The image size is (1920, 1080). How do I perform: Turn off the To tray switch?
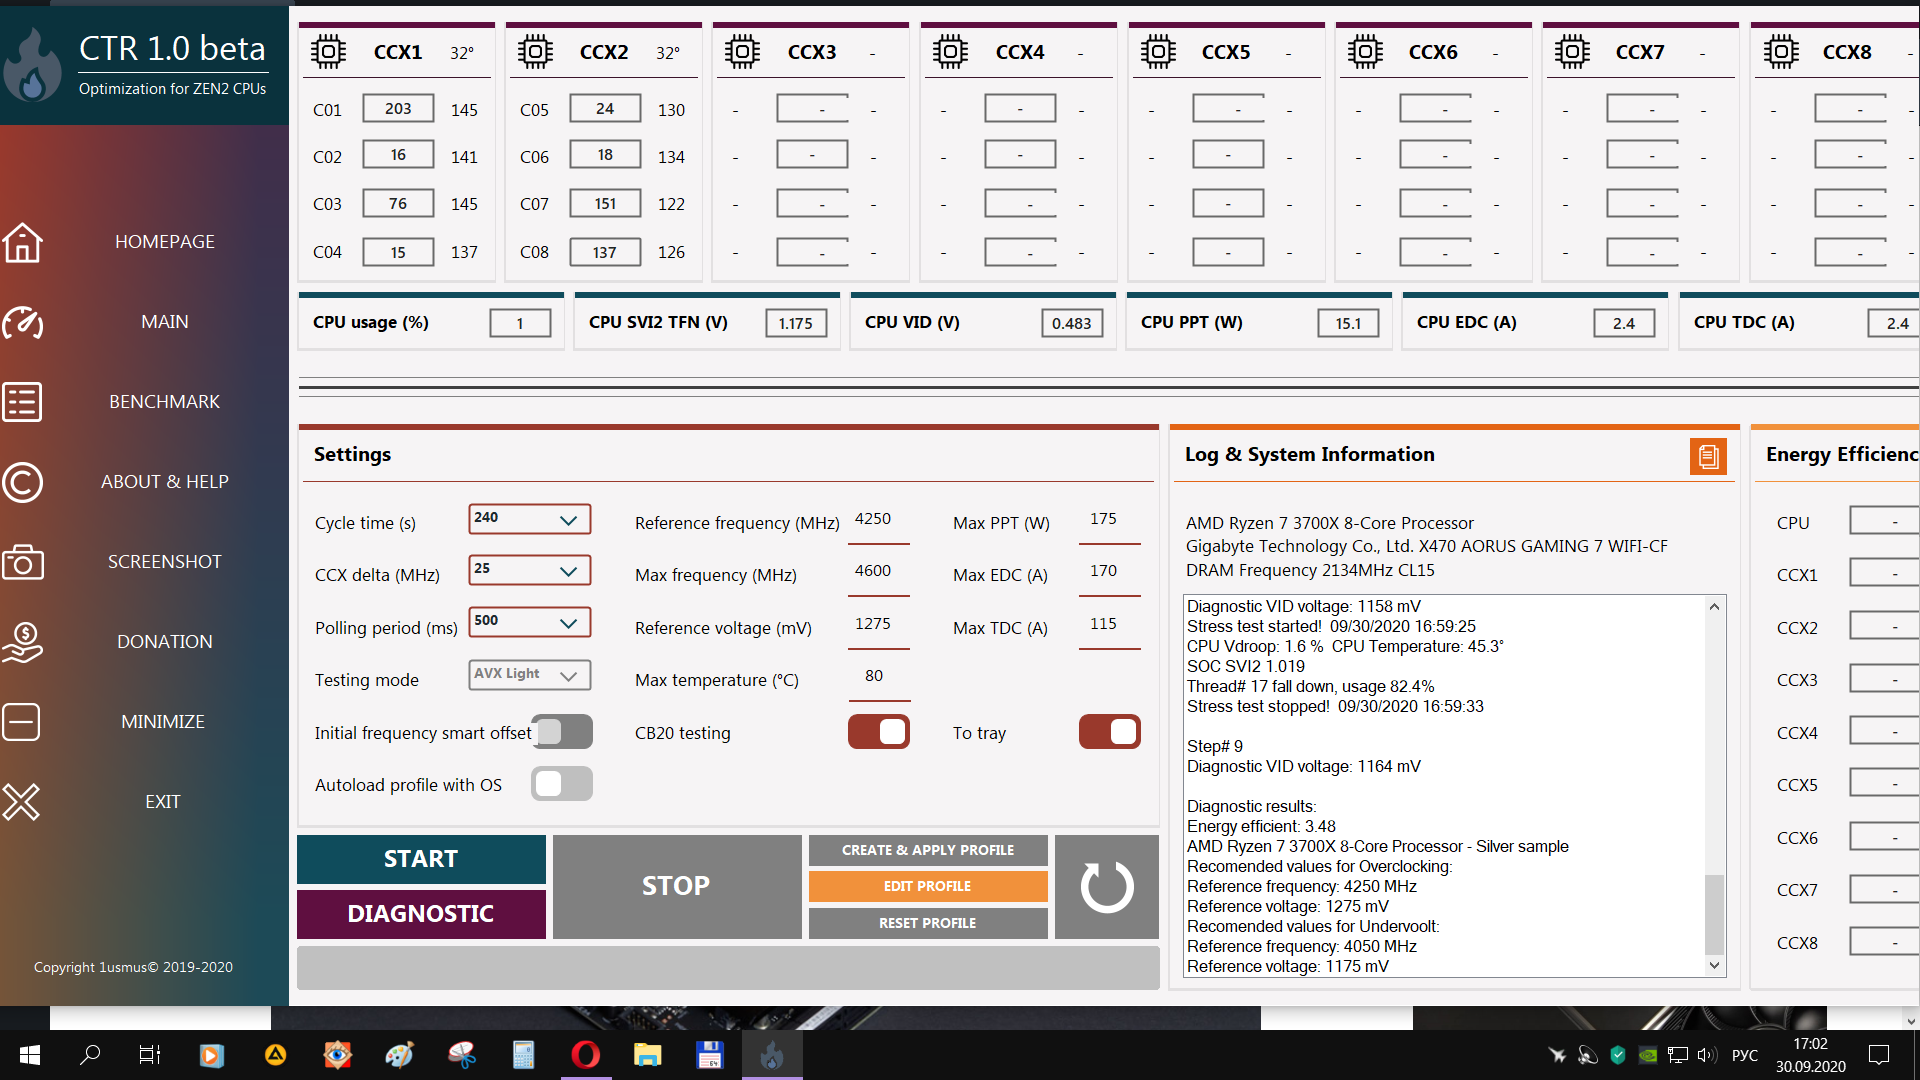tap(1110, 732)
